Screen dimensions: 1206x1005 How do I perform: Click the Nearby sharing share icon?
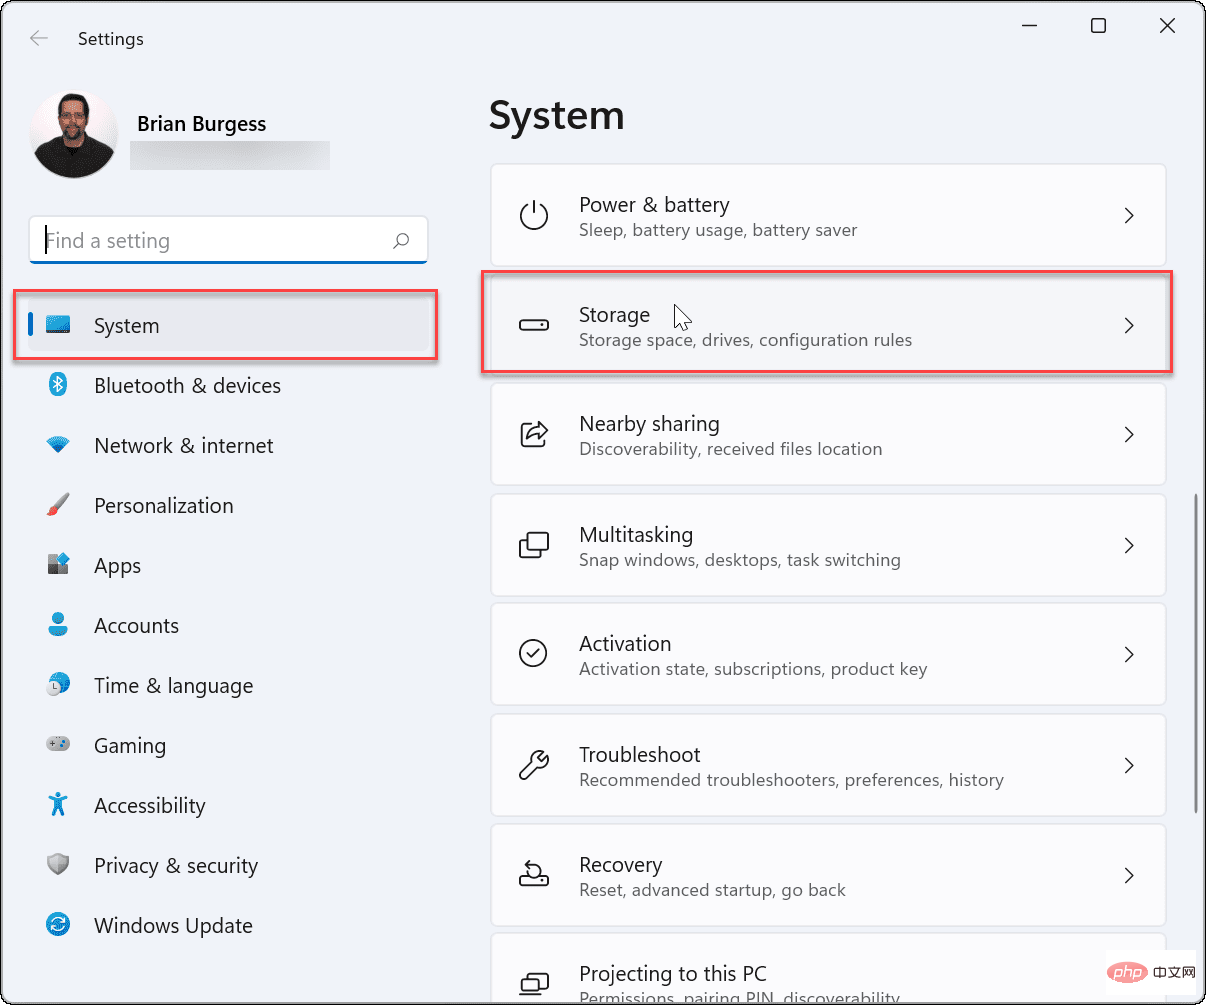click(534, 435)
